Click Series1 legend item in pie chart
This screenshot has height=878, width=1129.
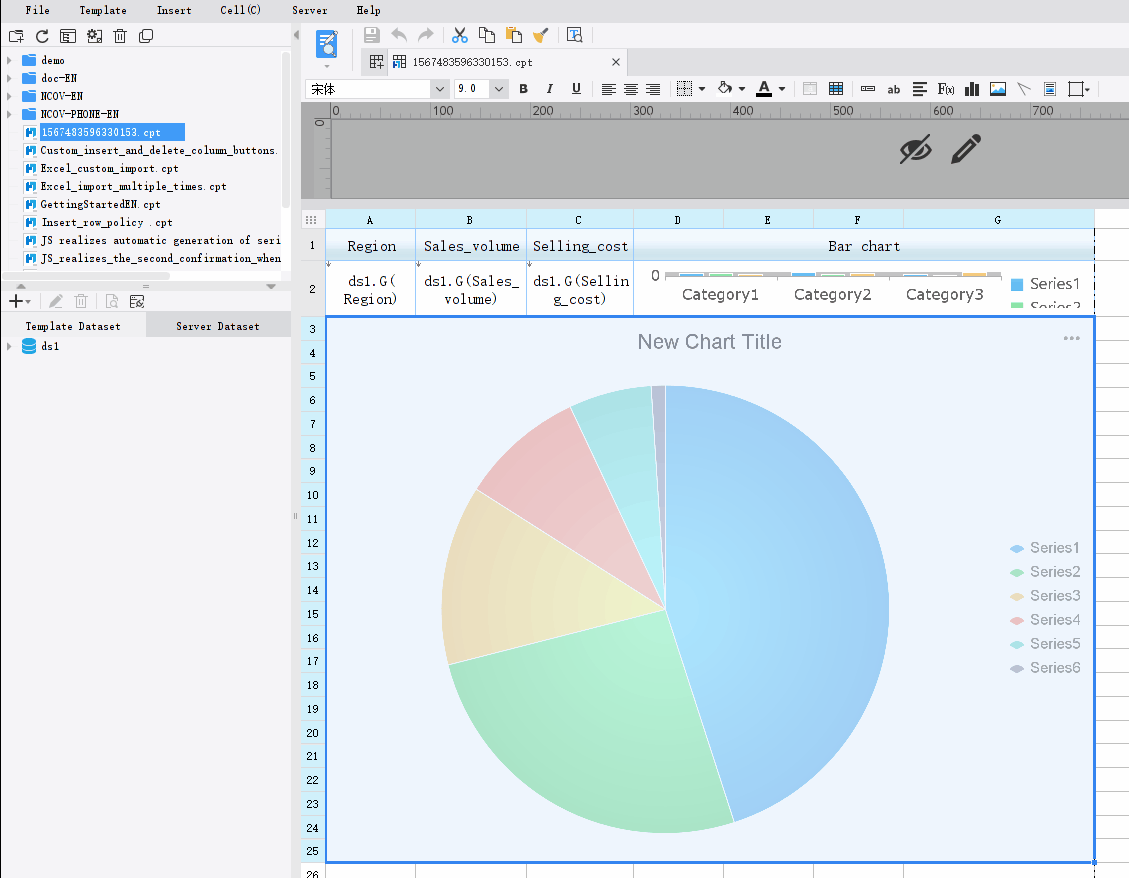pyautogui.click(x=1045, y=548)
